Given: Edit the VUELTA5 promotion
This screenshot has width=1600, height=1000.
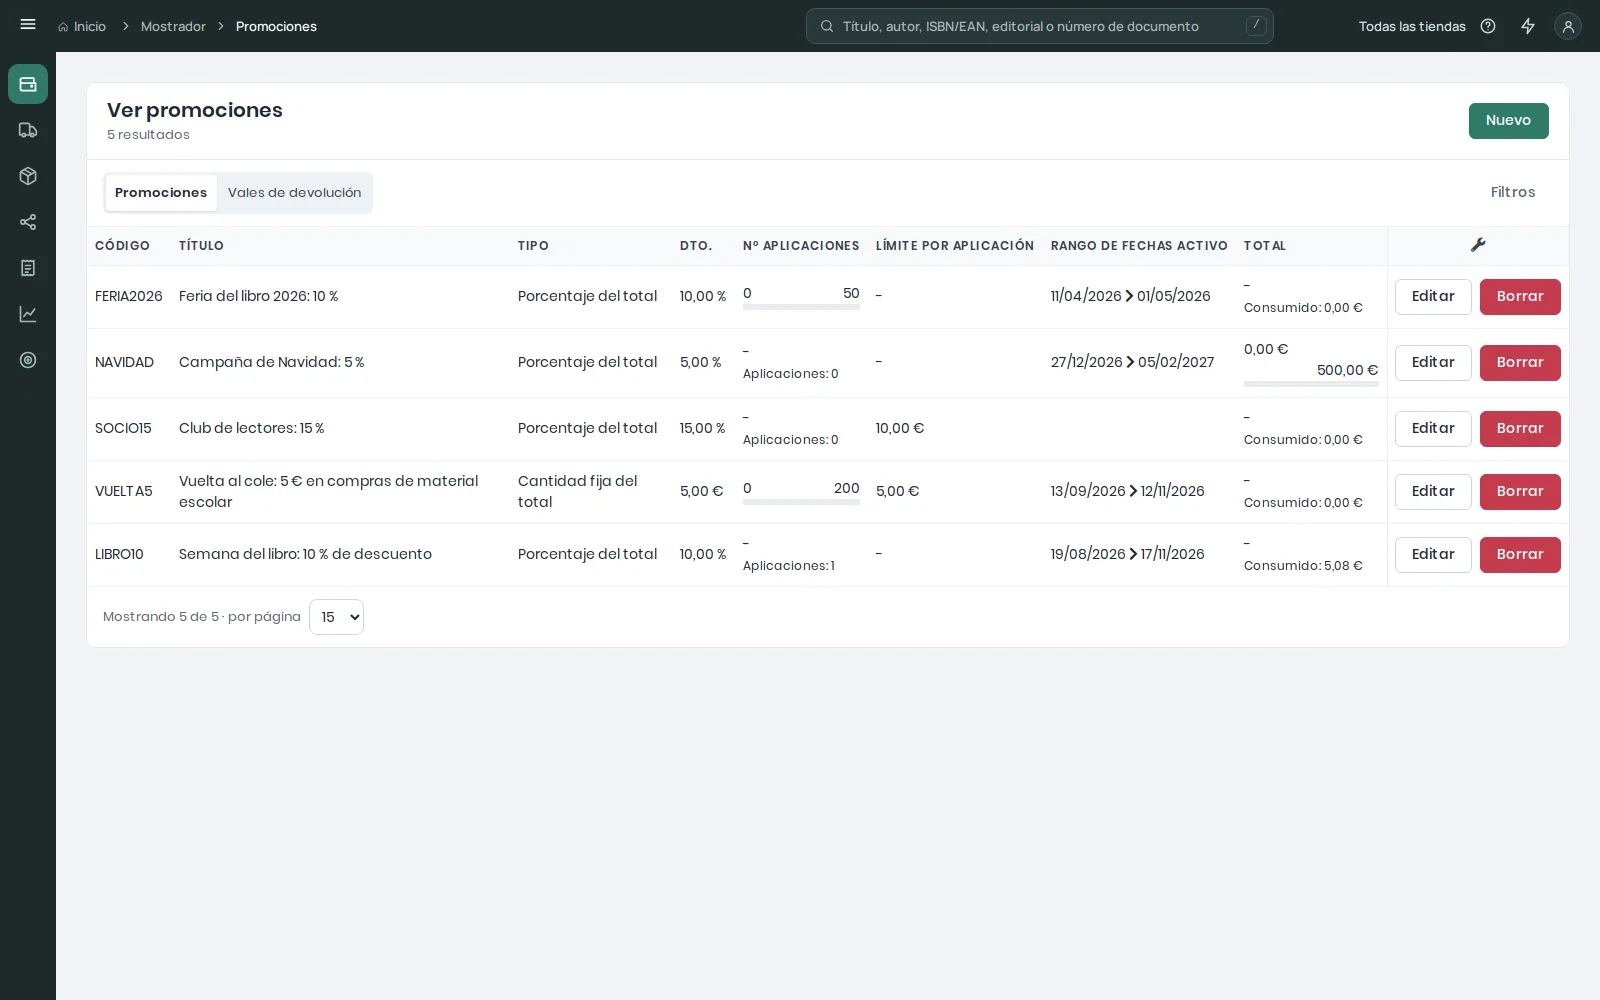Looking at the screenshot, I should pyautogui.click(x=1433, y=492).
